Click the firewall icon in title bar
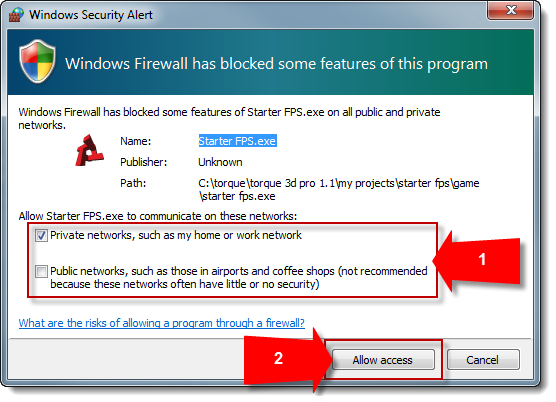Viewport: 556px width, 402px height. click(16, 15)
